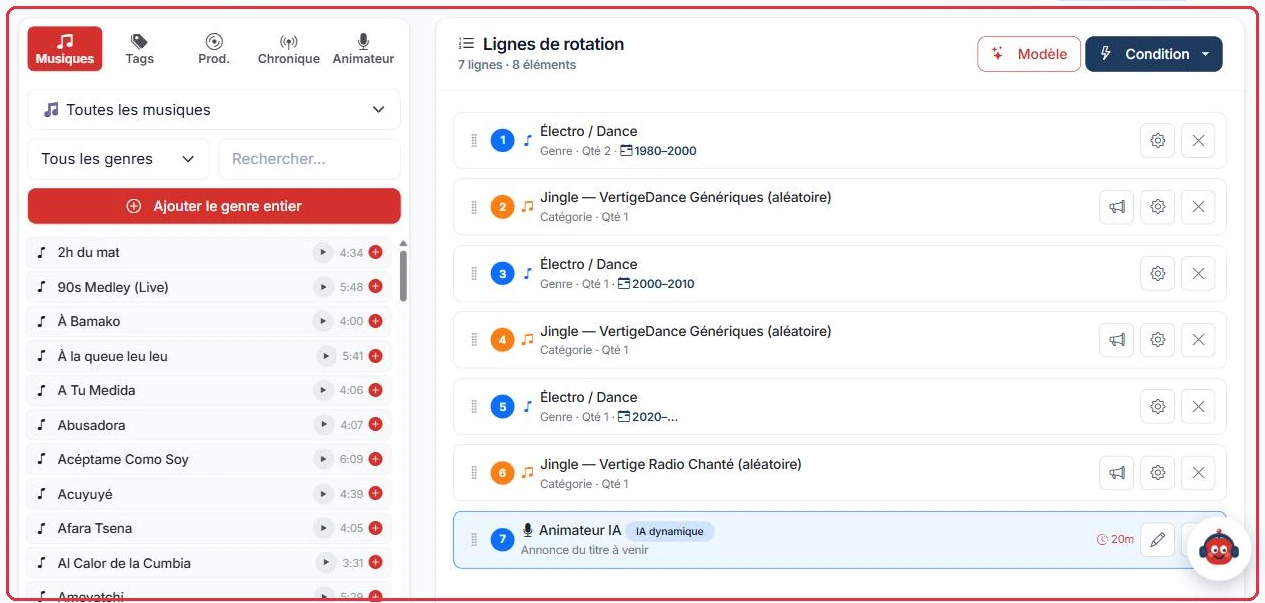Add À la queue leu leu track
1265x603 pixels.
(376, 356)
